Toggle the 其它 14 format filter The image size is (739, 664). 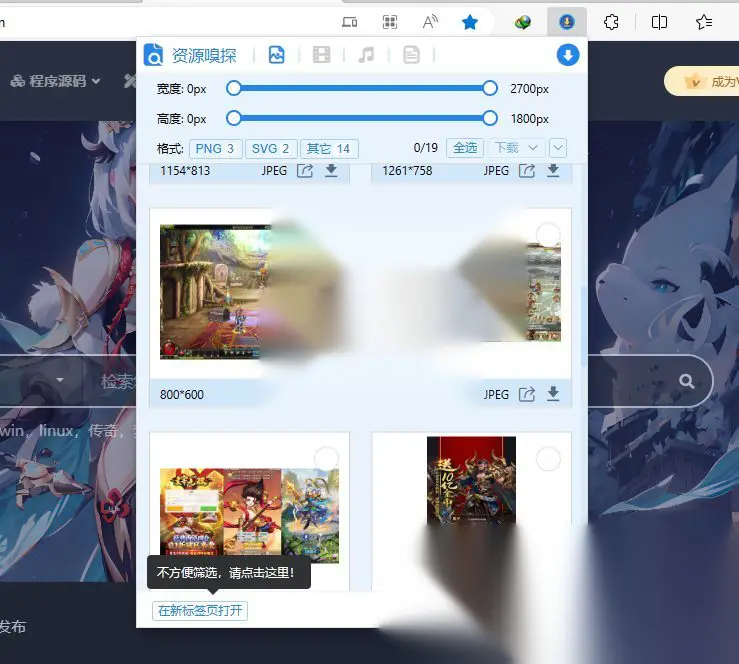coord(329,149)
